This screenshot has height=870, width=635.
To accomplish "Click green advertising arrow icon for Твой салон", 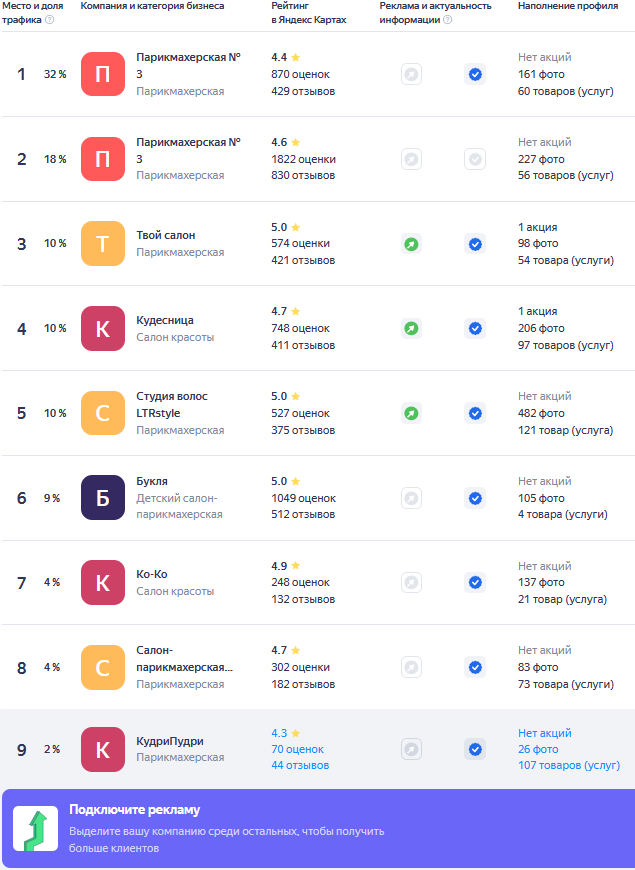I will click(411, 244).
